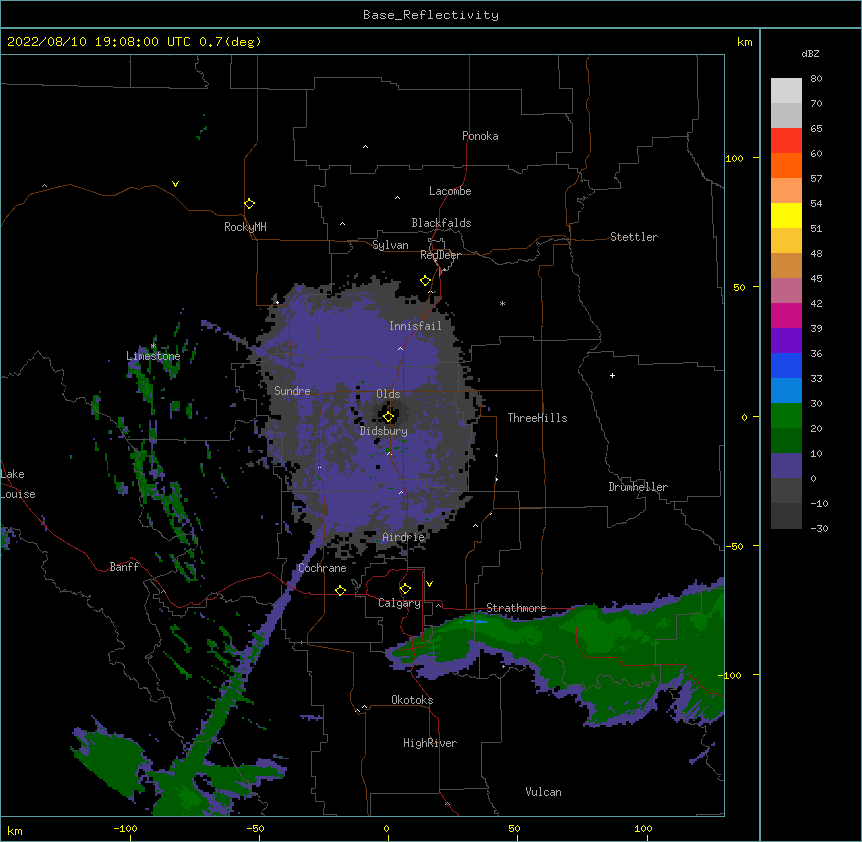Pick the 30 dBZ green swatch

coord(786,416)
